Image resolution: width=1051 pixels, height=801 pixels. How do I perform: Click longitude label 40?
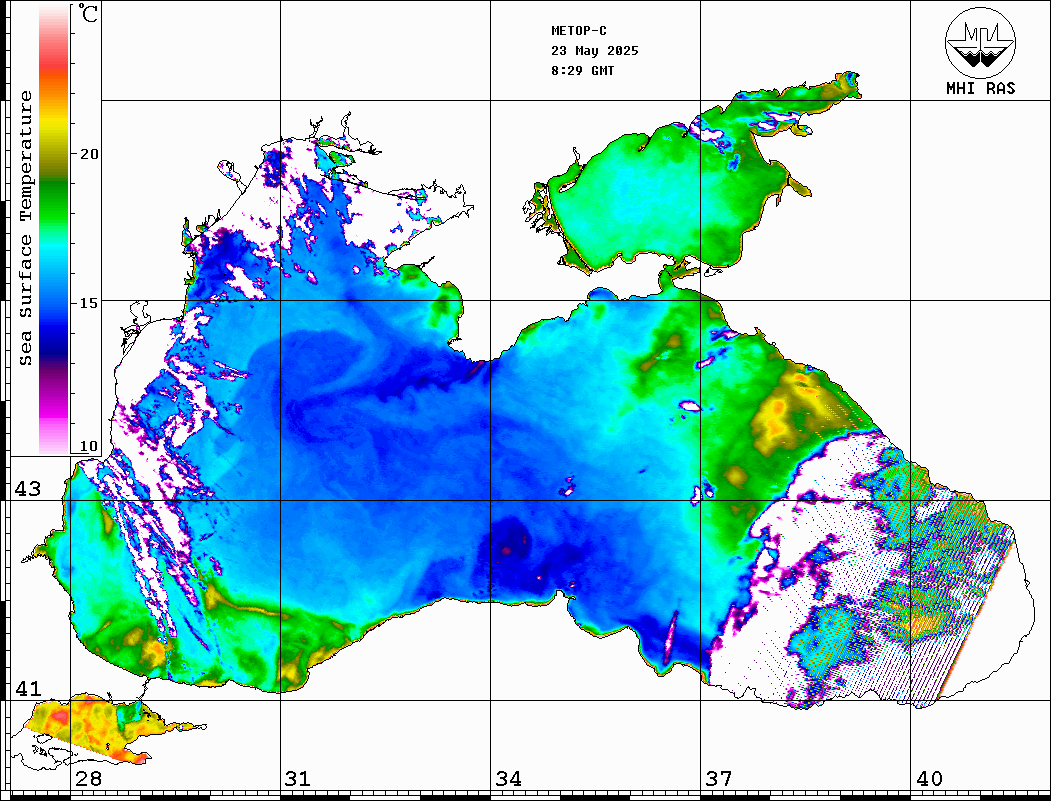coord(929,779)
